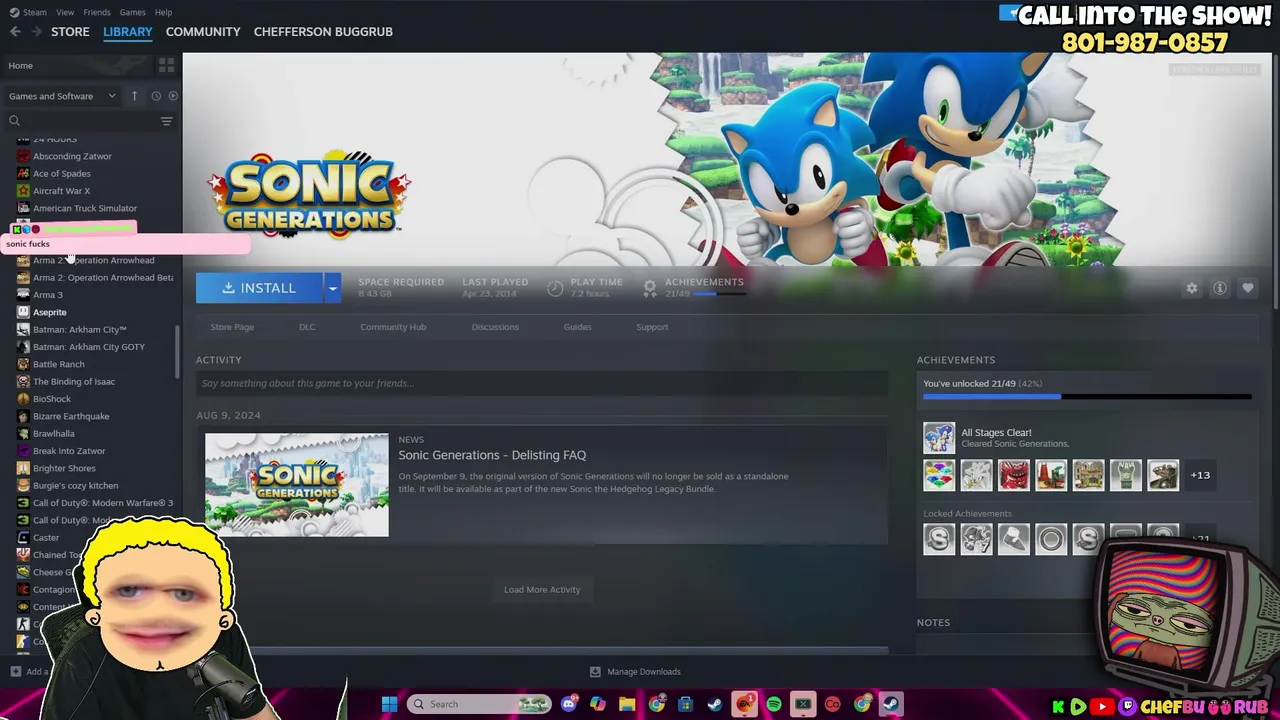This screenshot has width=1280, height=720.
Task: Open Spotify from the taskbar
Action: (774, 704)
